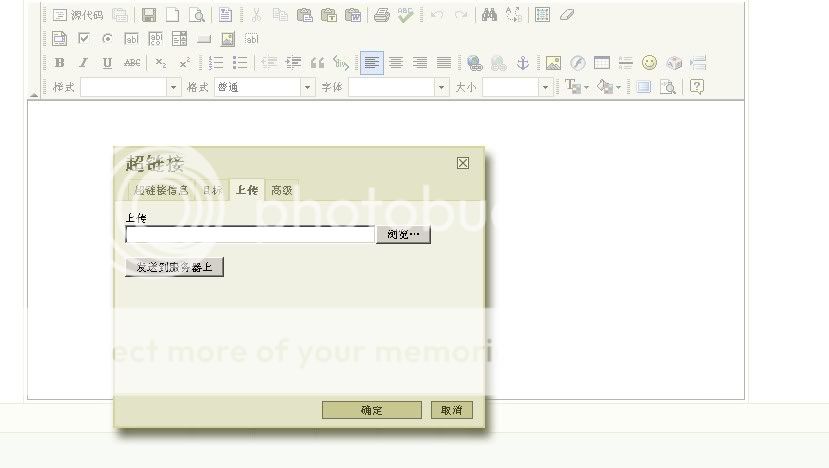The image size is (829, 468).
Task: Click the insert table icon
Action: [x=602, y=63]
